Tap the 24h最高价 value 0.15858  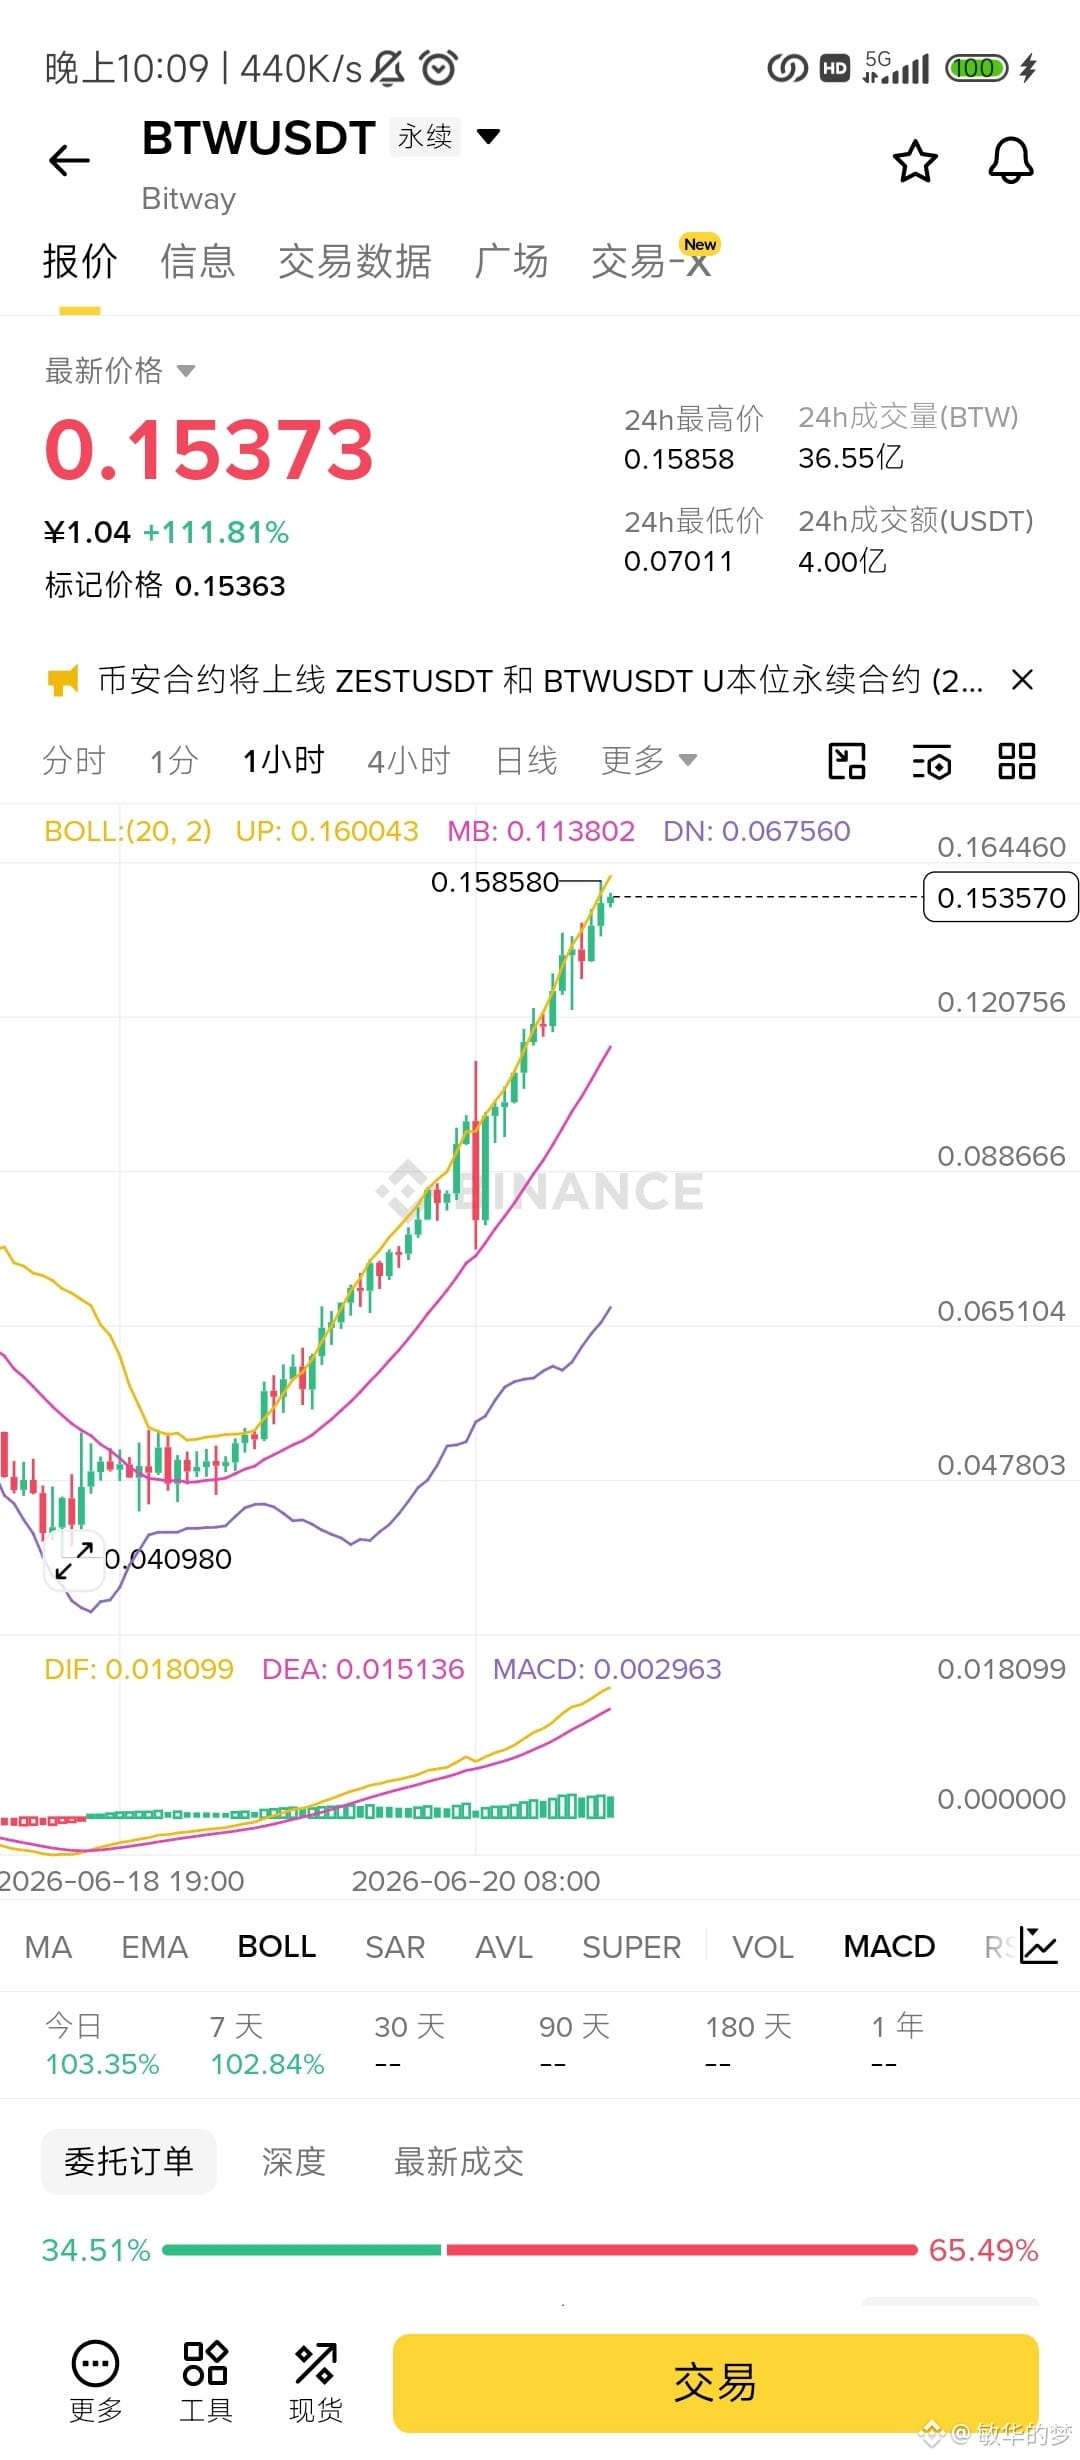click(679, 459)
